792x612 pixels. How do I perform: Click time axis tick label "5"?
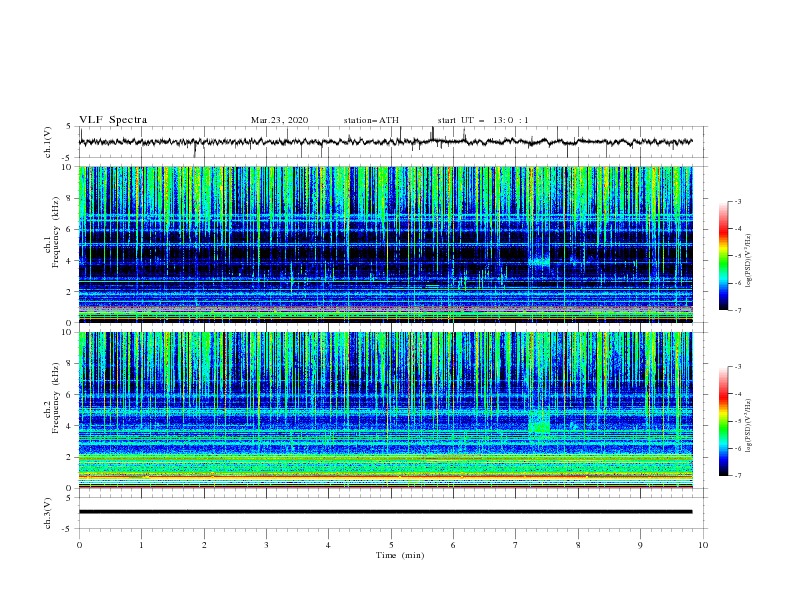pos(391,545)
